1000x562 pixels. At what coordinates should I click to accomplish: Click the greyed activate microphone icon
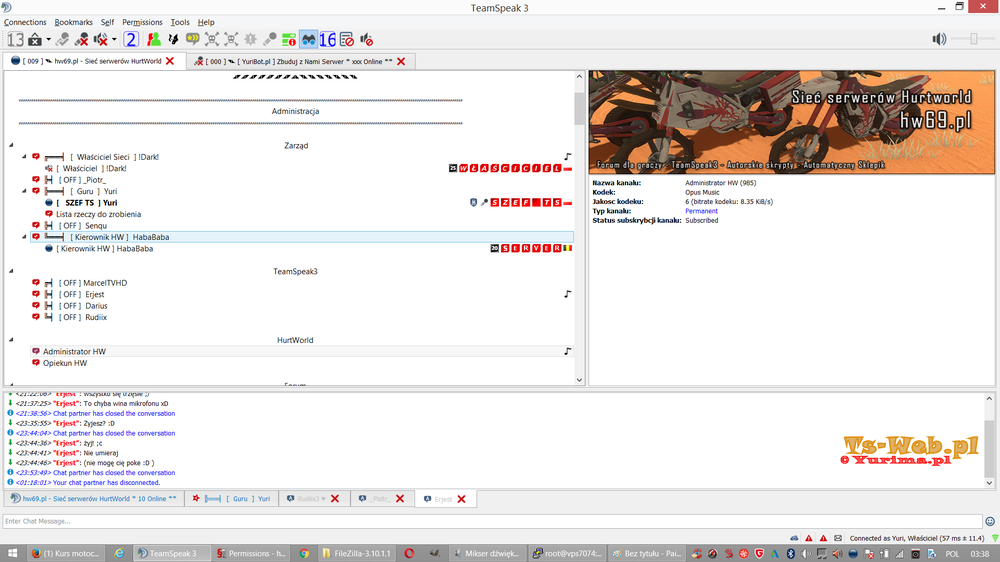click(62, 40)
